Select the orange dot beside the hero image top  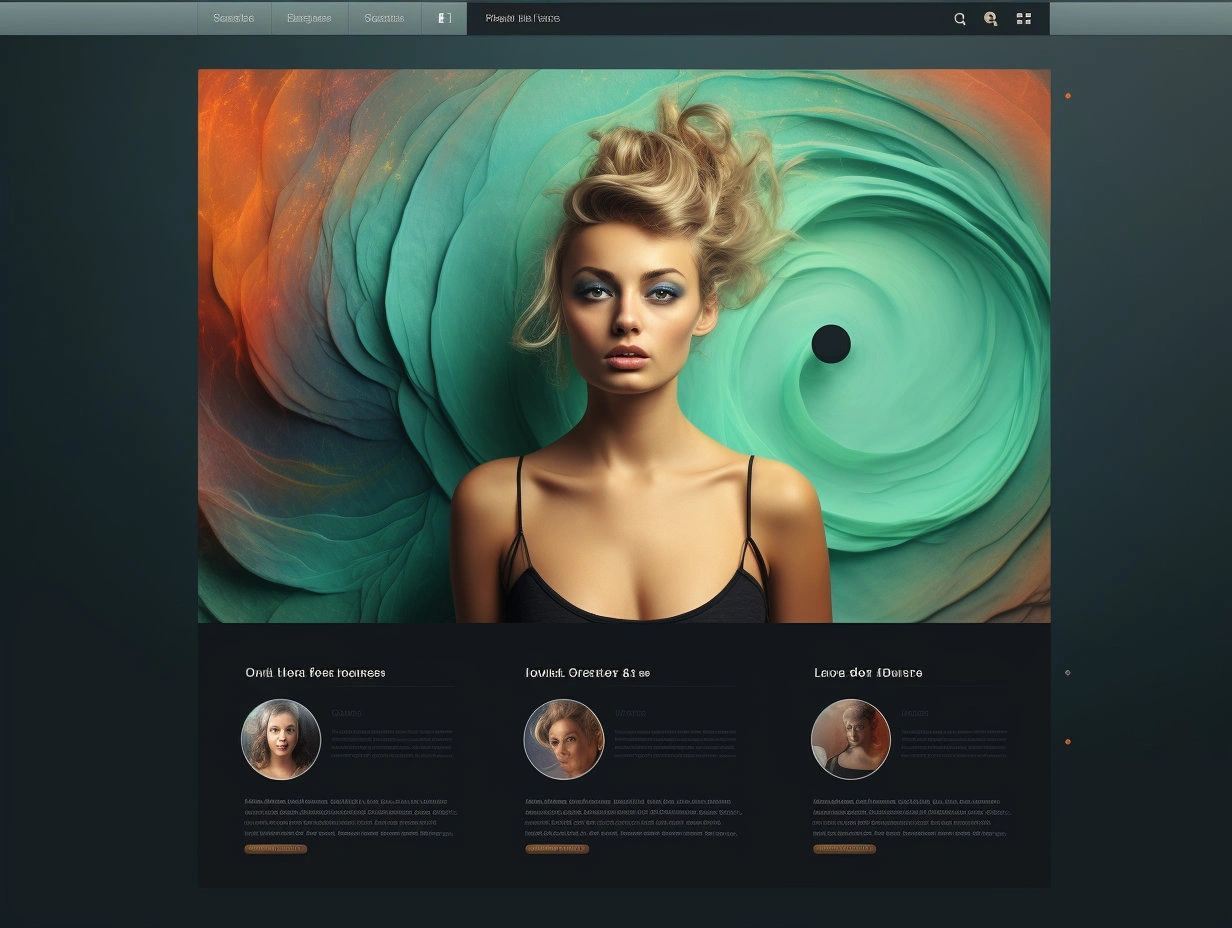pos(1068,96)
